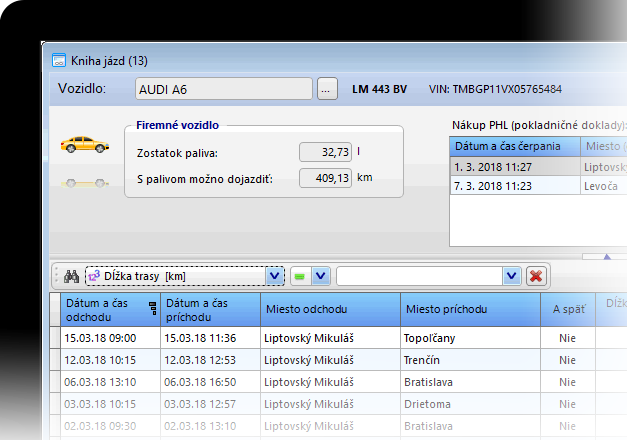Click the arrival time 15.03.18 11:36
Image resolution: width=627 pixels, height=440 pixels.
pyautogui.click(x=210, y=338)
